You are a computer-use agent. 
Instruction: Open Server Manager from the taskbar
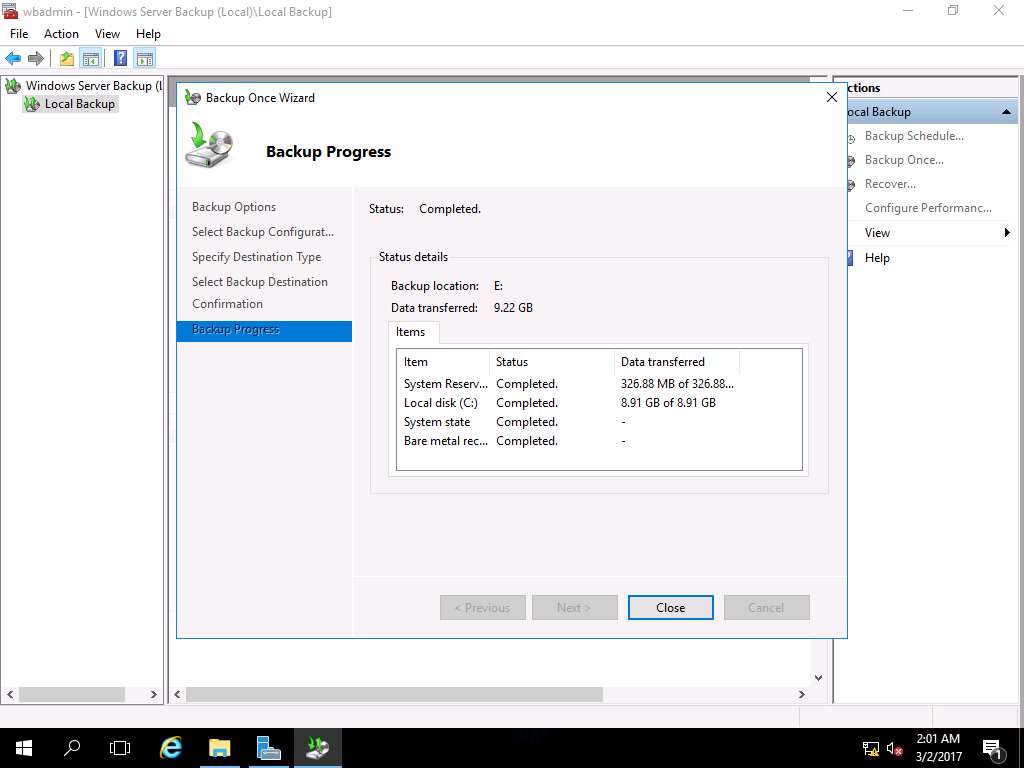point(269,748)
